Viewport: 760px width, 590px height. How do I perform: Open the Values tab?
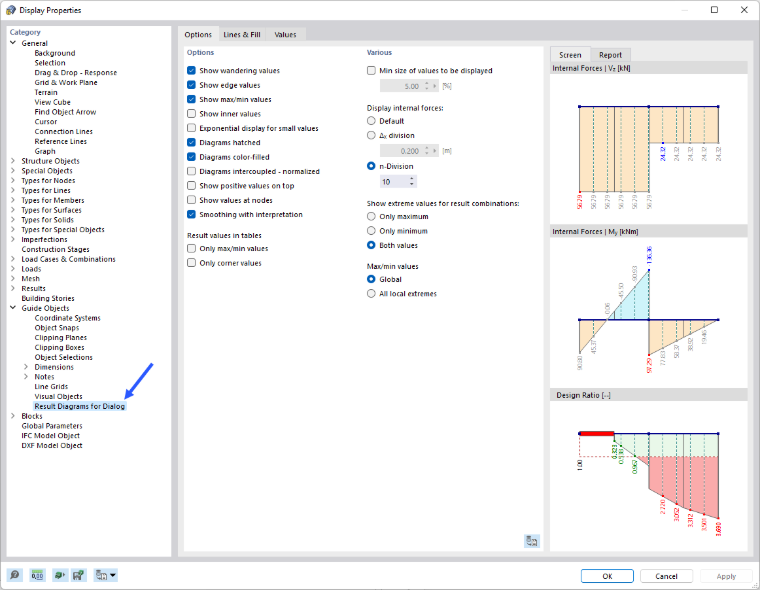(x=285, y=34)
